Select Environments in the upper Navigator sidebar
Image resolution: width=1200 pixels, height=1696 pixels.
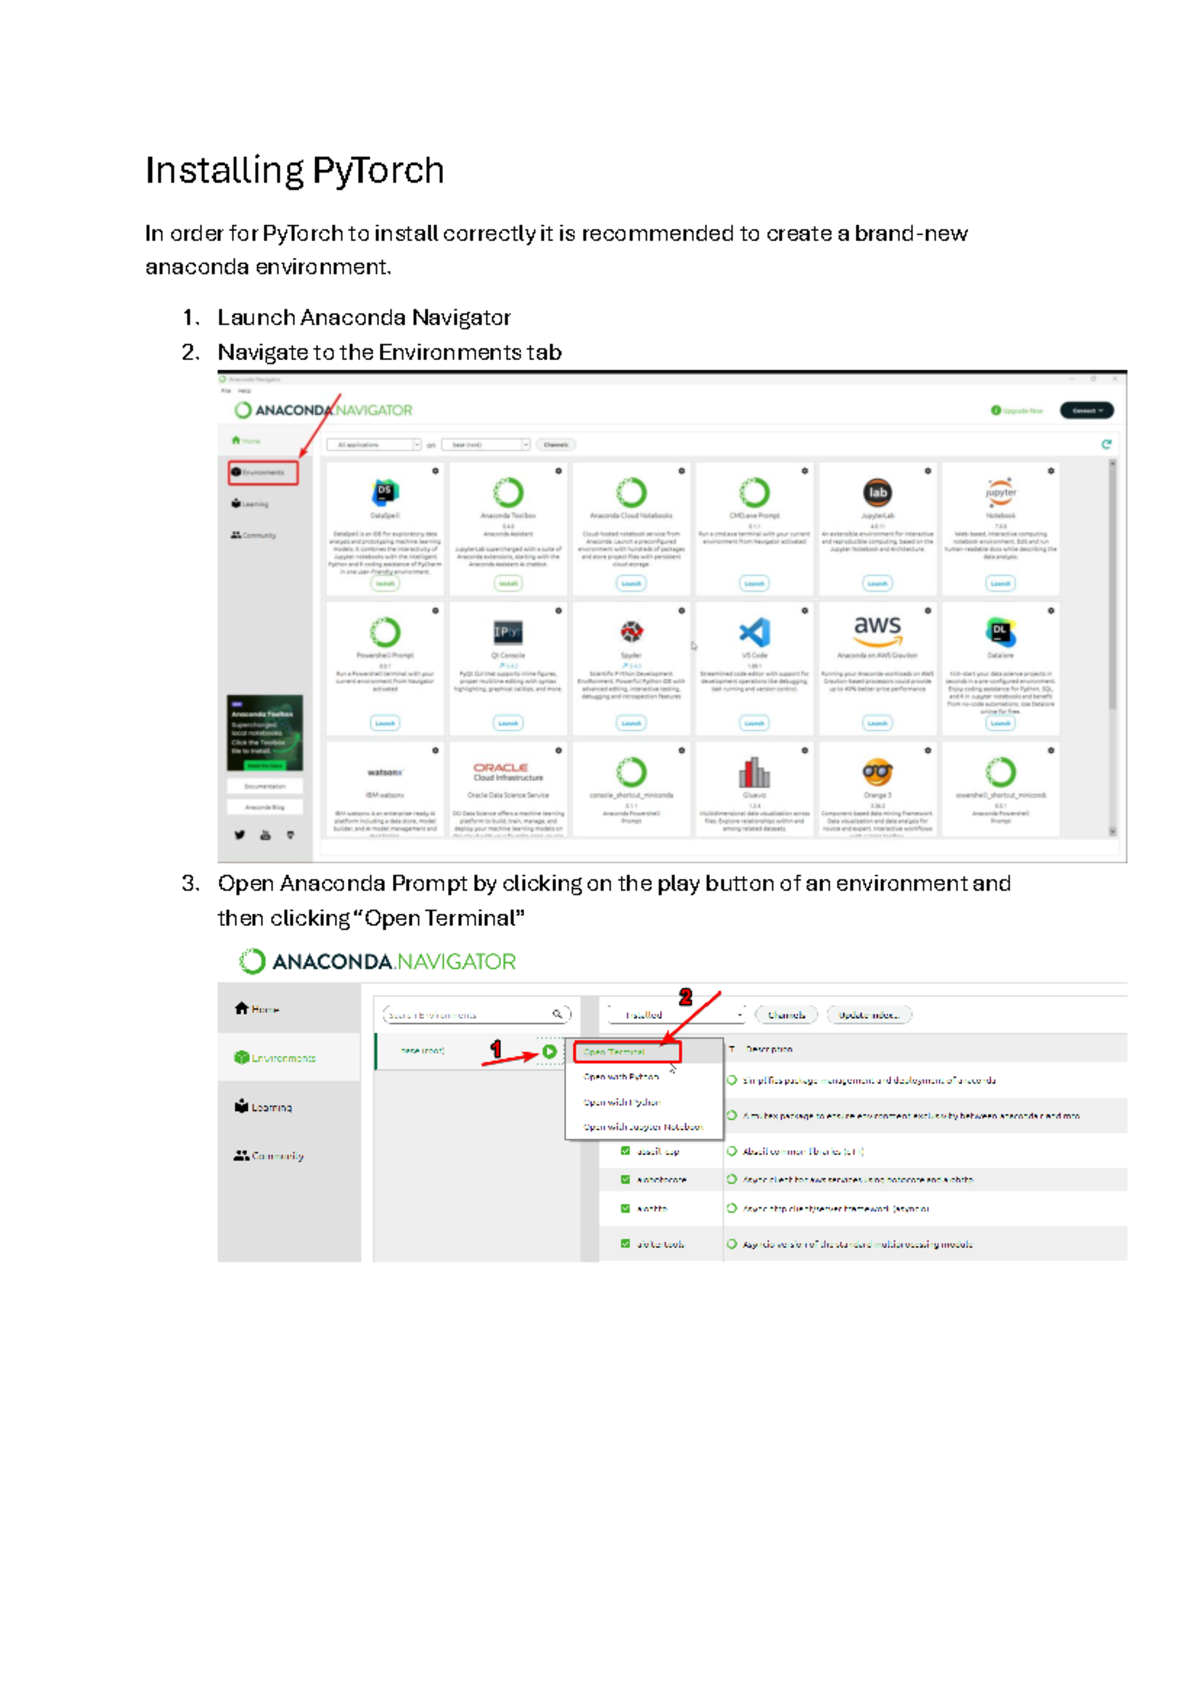[262, 472]
